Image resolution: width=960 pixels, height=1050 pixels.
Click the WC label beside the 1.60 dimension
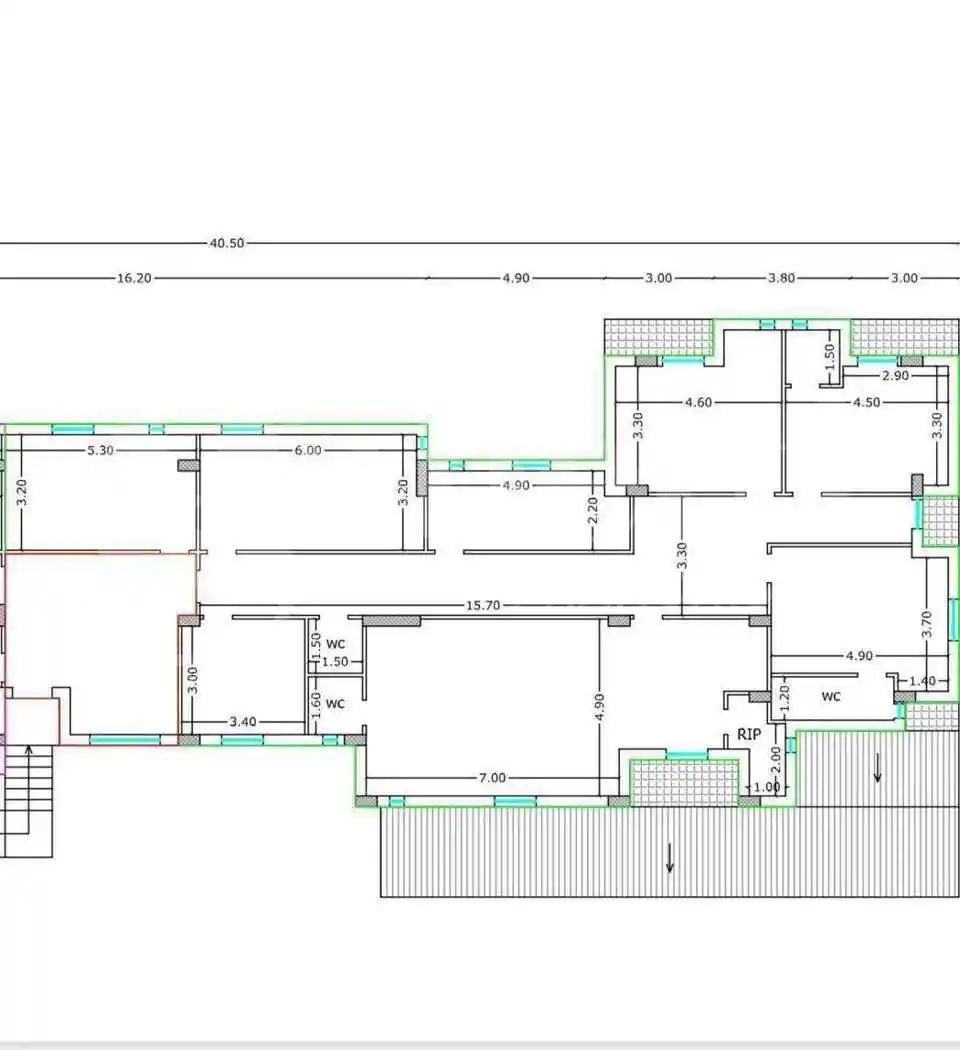click(335, 704)
